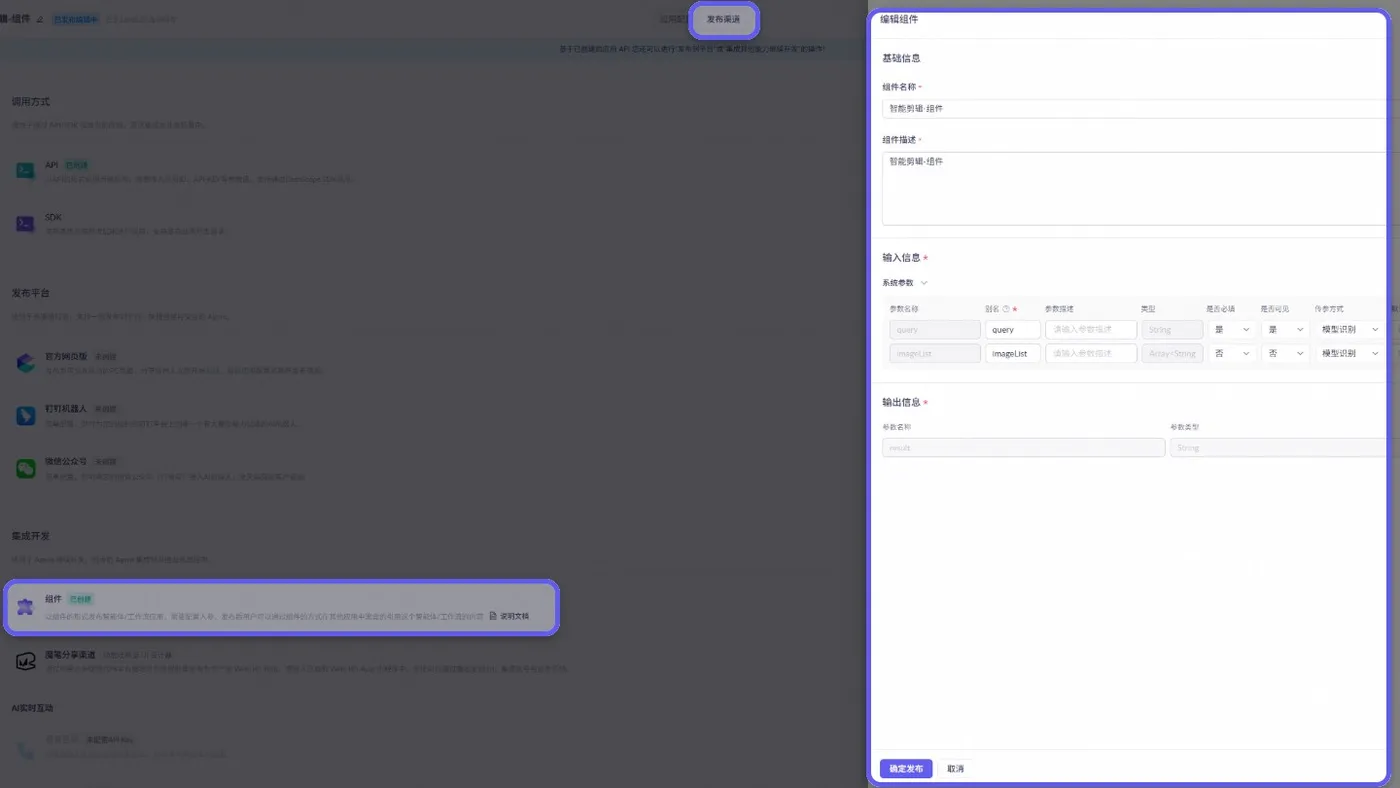
Task: Open 是否可见 dropdown in query row
Action: click(1286, 329)
